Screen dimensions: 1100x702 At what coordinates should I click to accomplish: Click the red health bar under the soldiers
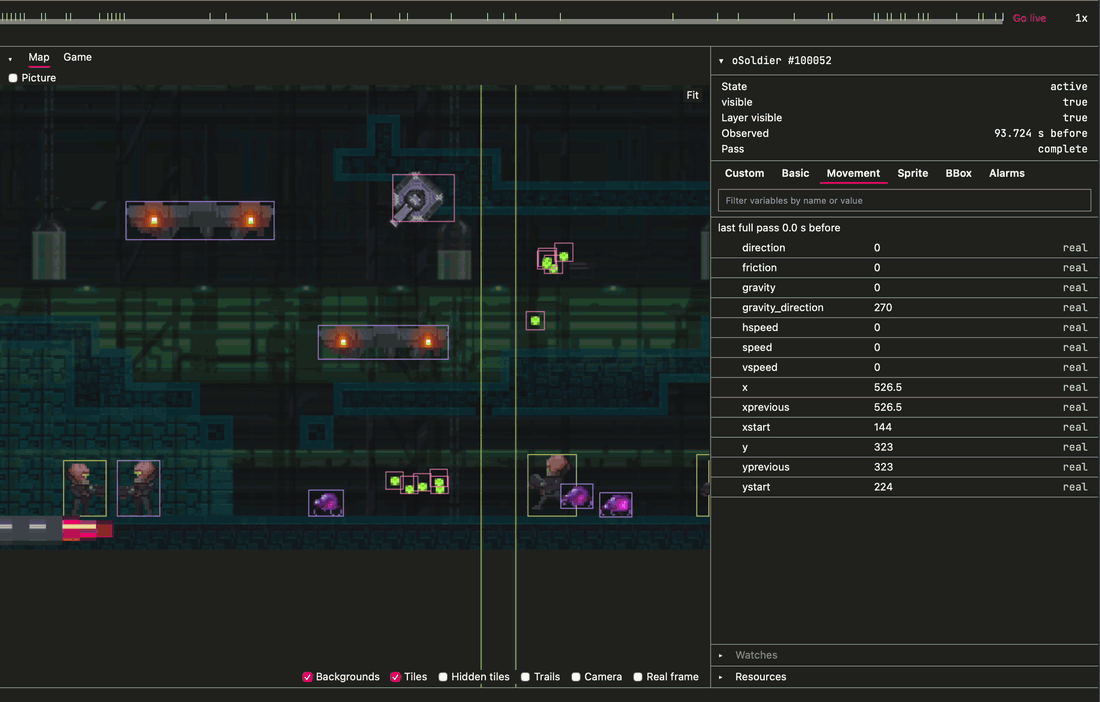click(87, 529)
